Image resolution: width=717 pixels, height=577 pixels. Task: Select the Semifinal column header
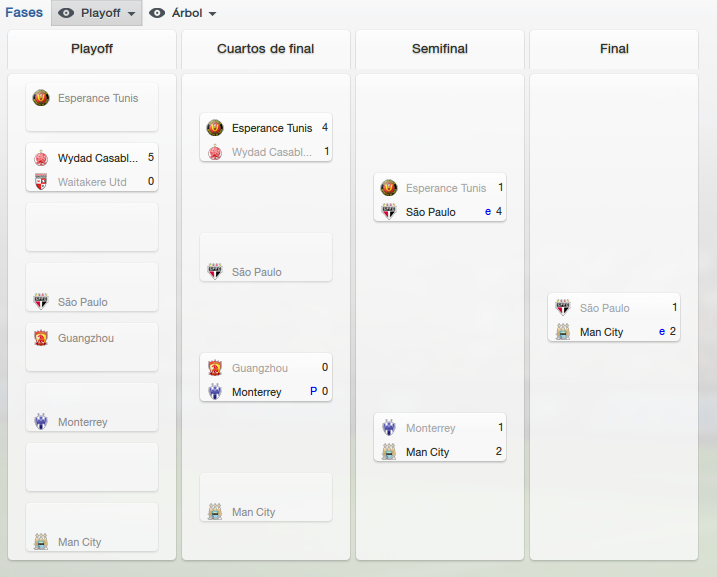(x=440, y=49)
